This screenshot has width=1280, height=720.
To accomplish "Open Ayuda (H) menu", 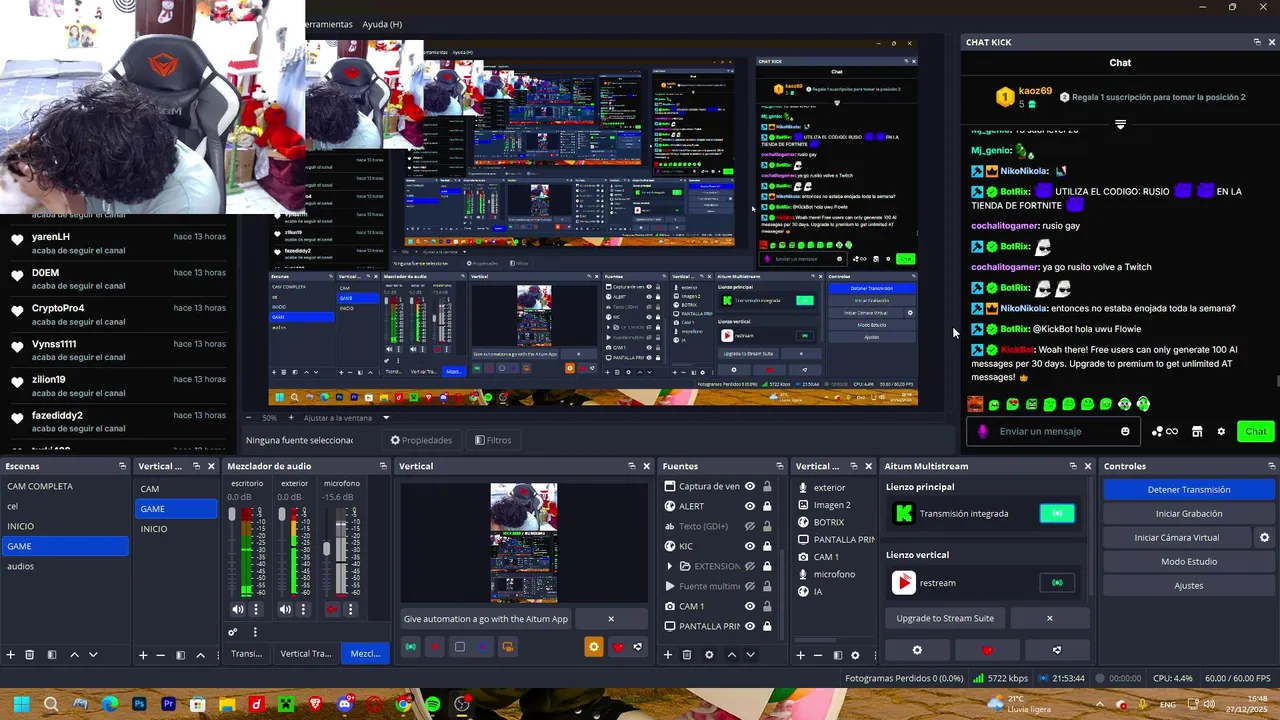I will 382,24.
